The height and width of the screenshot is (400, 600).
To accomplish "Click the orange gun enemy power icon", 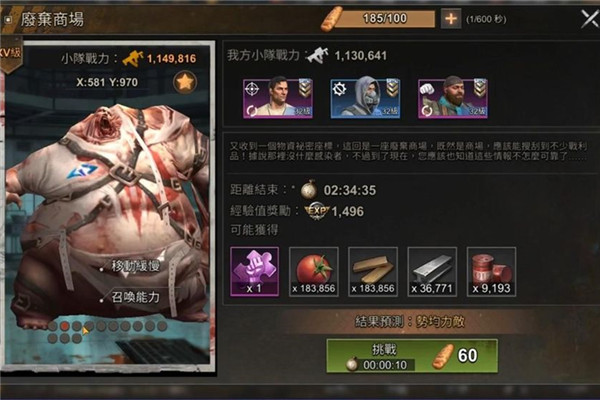I will 133,59.
